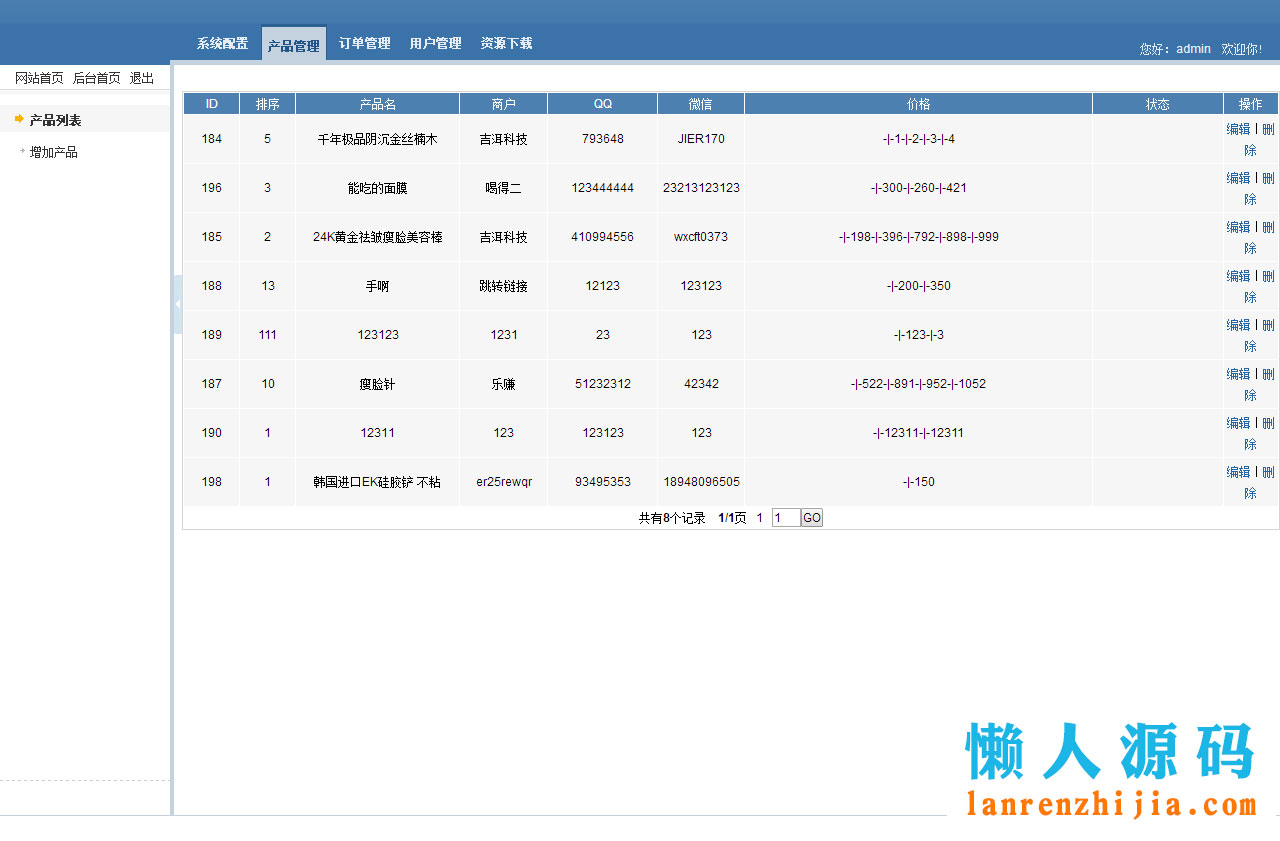Image resolution: width=1280 pixels, height=841 pixels.
Task: Open the 用户管理 section
Action: coord(435,43)
